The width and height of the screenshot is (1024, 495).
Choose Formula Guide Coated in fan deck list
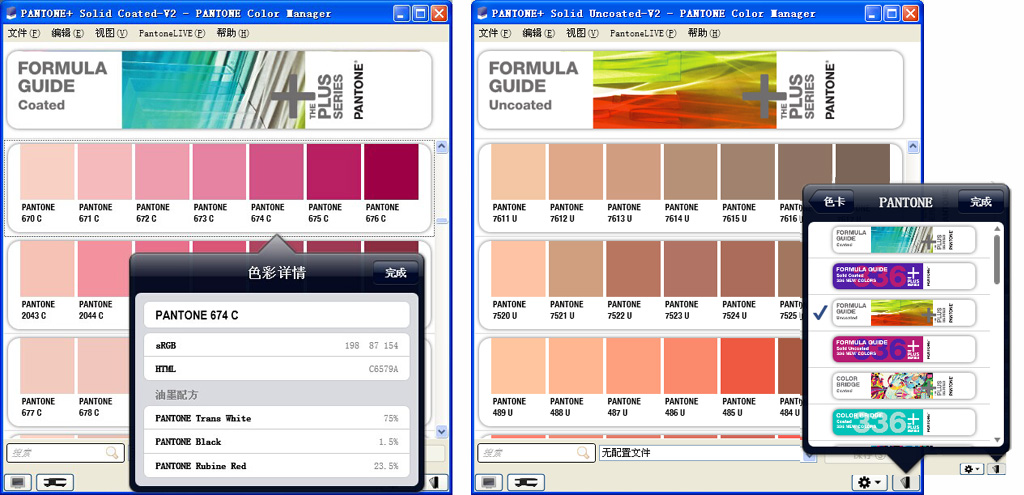tap(904, 239)
